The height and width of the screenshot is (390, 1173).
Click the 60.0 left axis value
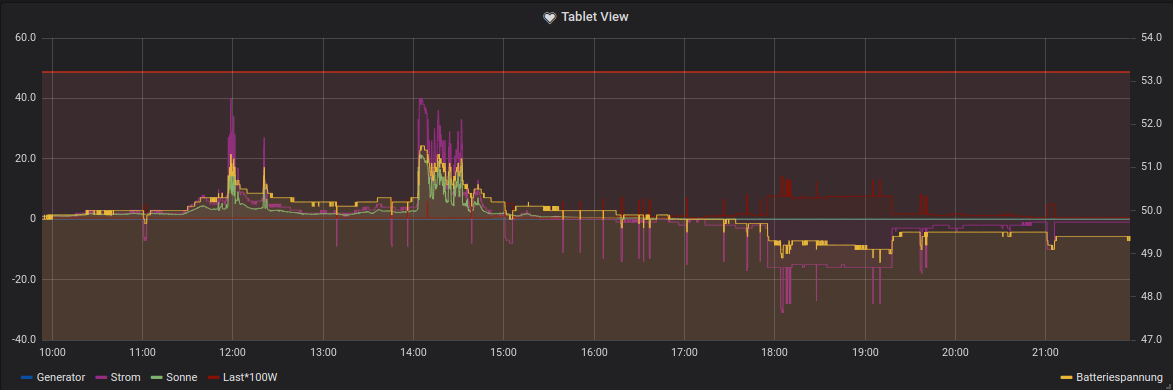[25, 37]
